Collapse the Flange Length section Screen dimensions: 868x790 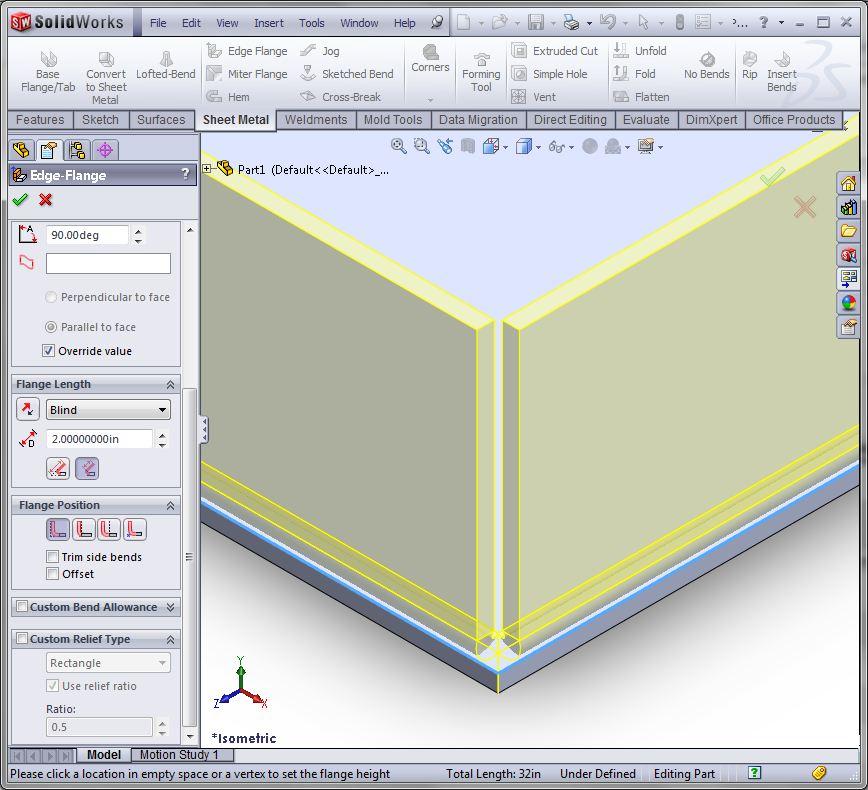click(x=170, y=384)
